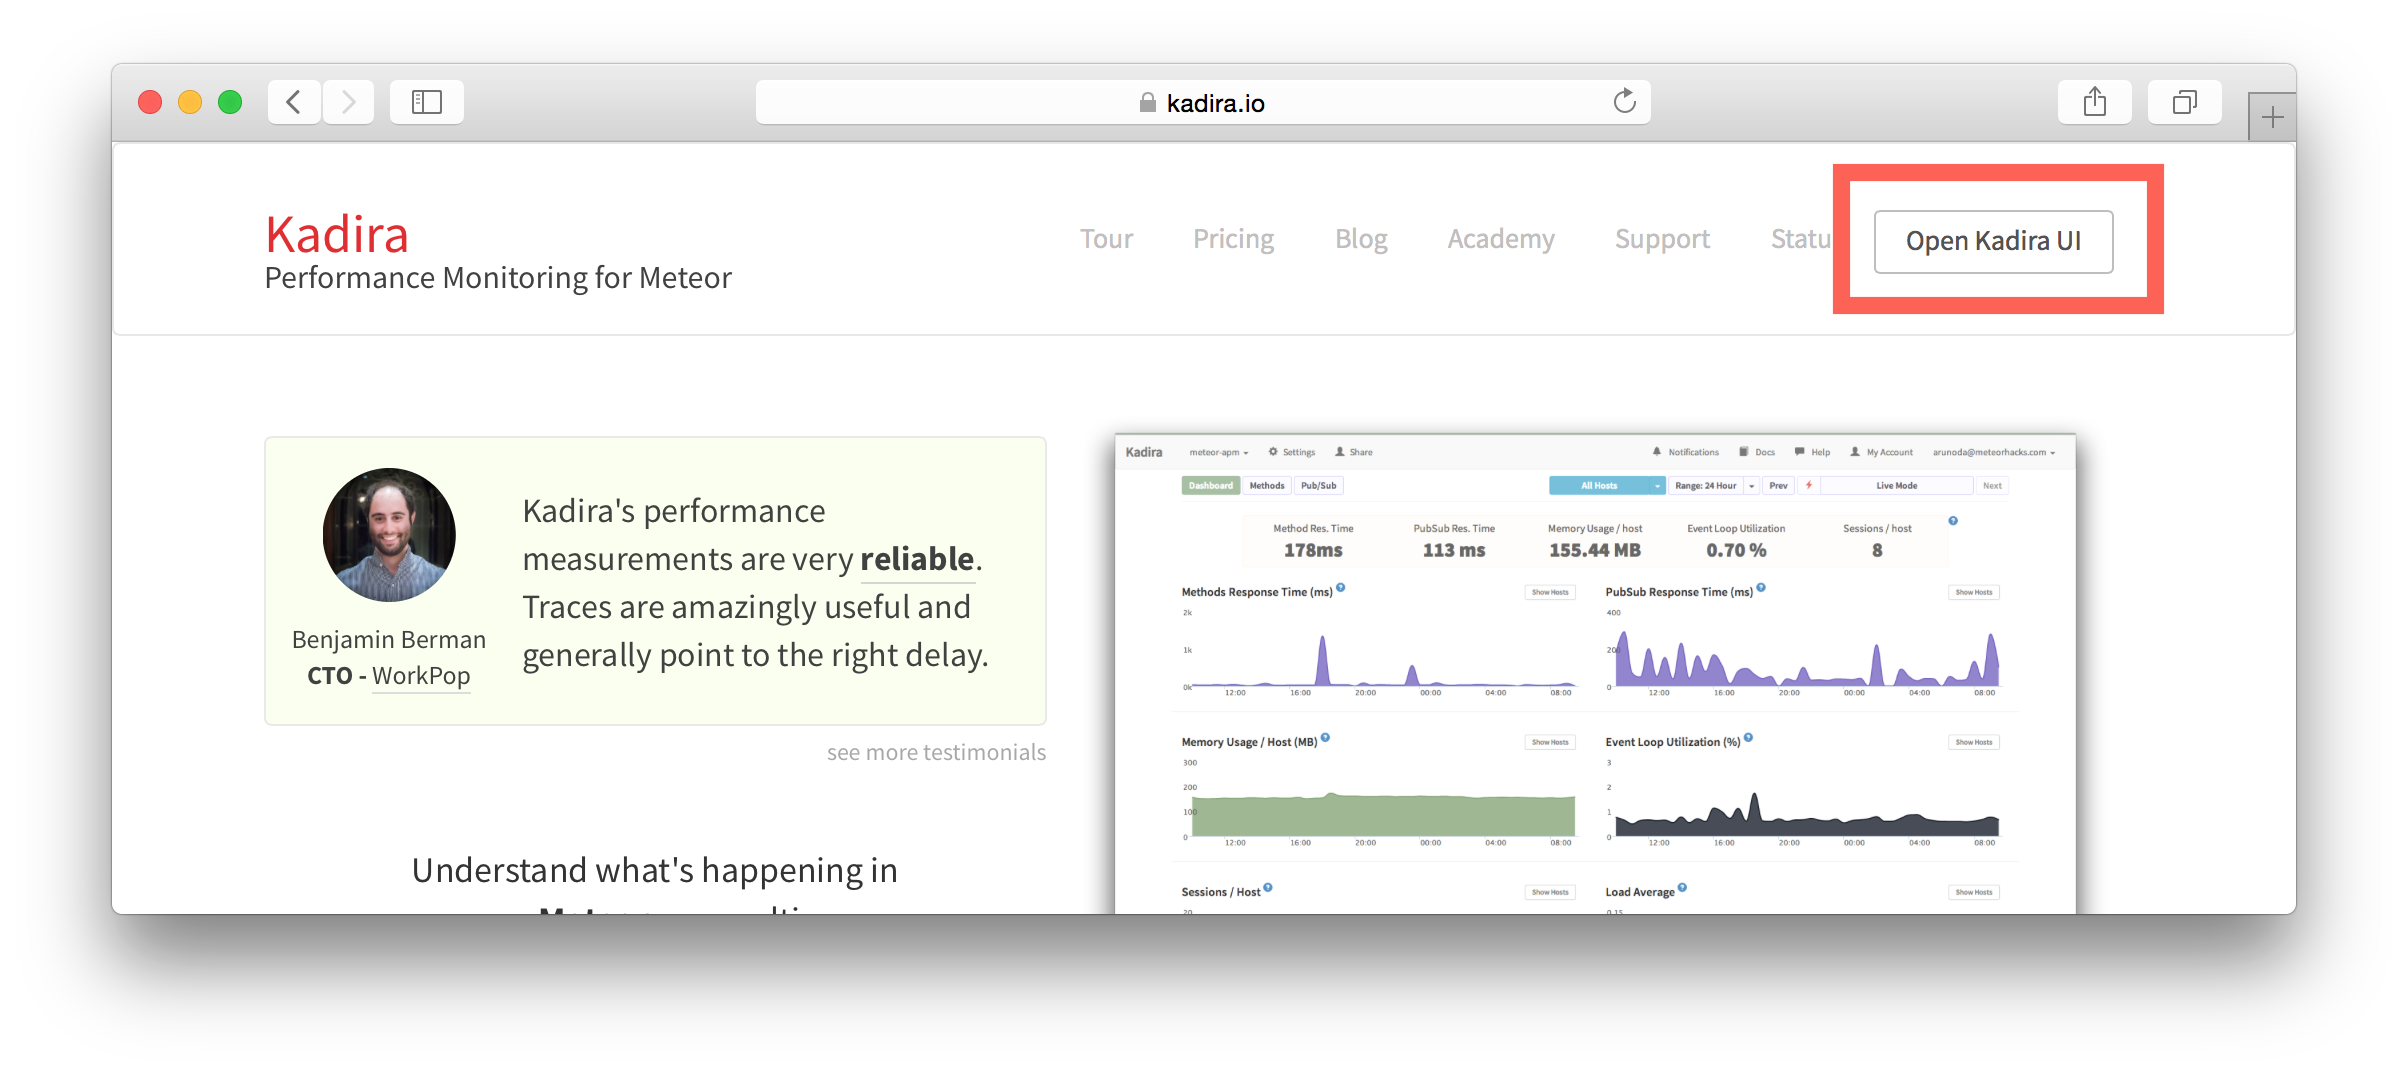Click Live Mode in preview
Viewport: 2408px width, 1074px height.
click(1896, 486)
